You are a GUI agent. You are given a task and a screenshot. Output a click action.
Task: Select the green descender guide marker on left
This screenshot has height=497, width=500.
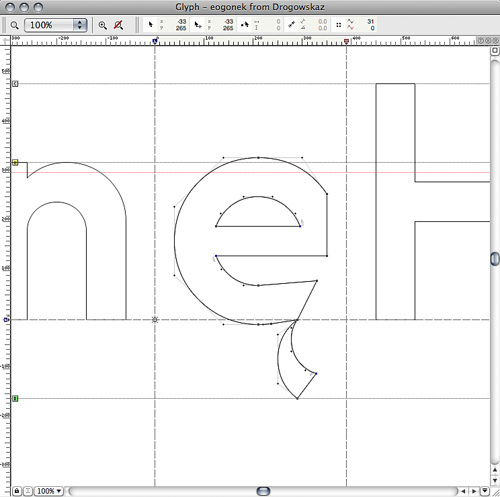(x=15, y=398)
